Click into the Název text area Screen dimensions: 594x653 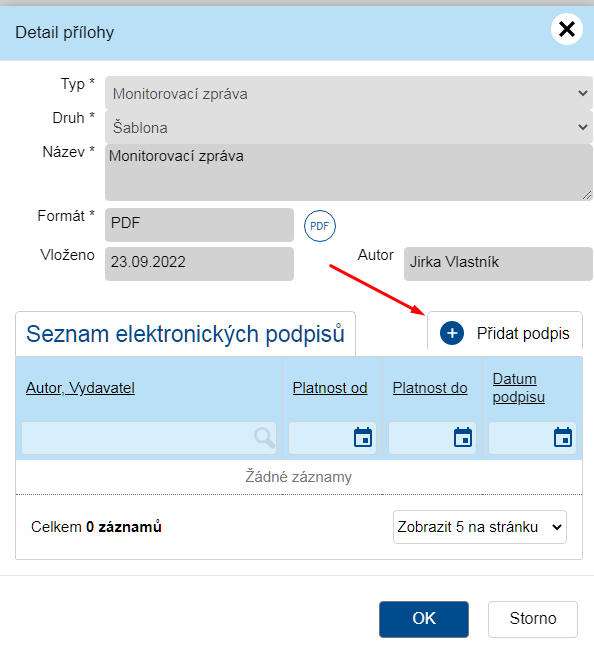coord(349,172)
